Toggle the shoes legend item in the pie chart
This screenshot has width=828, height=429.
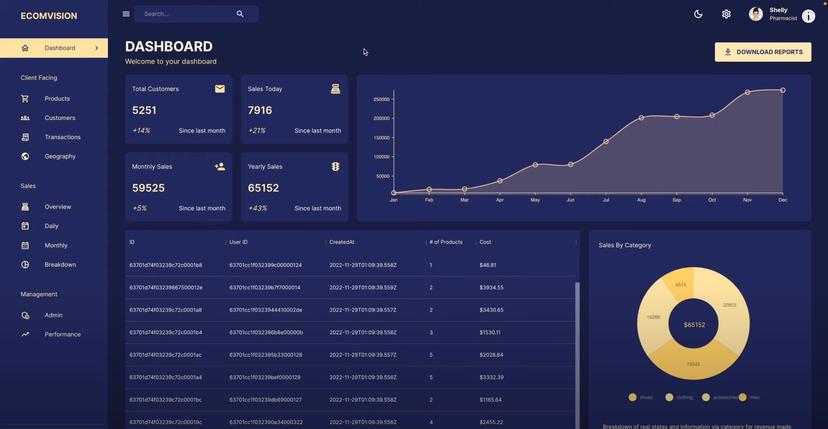[x=641, y=397]
